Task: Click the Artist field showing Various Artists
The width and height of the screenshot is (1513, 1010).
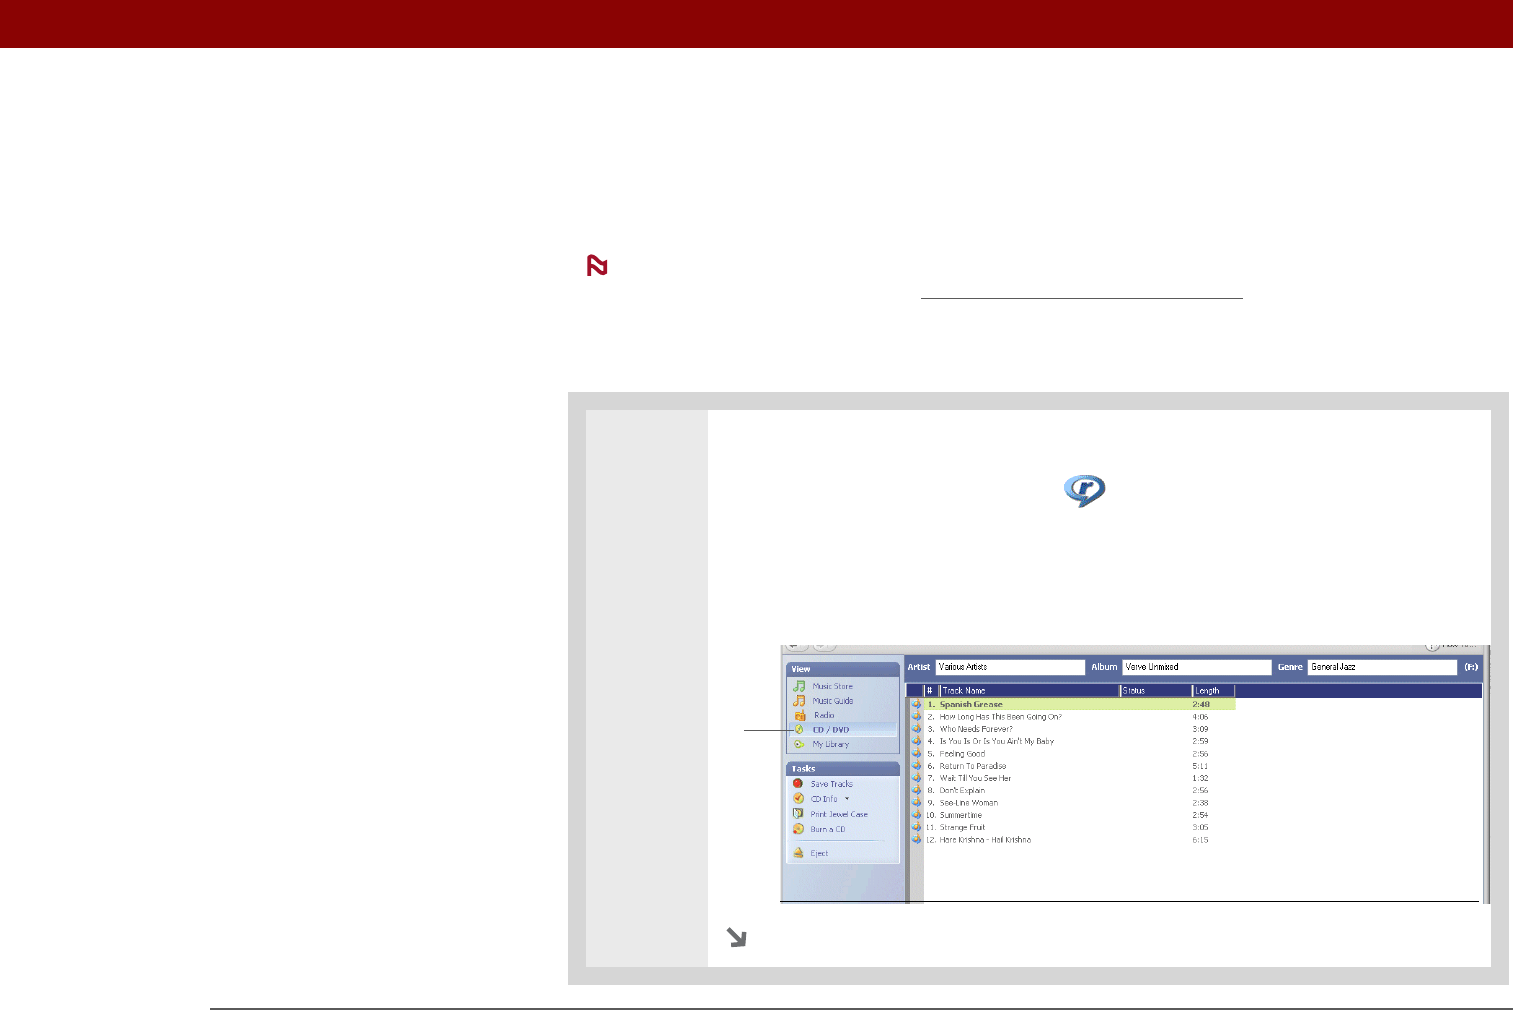Action: pos(1010,667)
